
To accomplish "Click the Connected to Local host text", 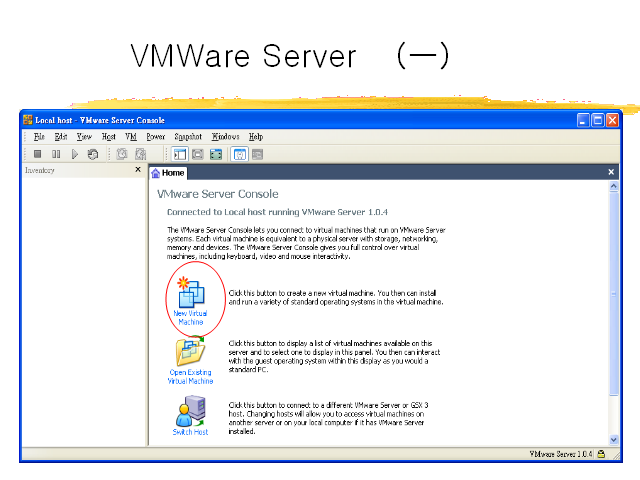I will pos(277,212).
